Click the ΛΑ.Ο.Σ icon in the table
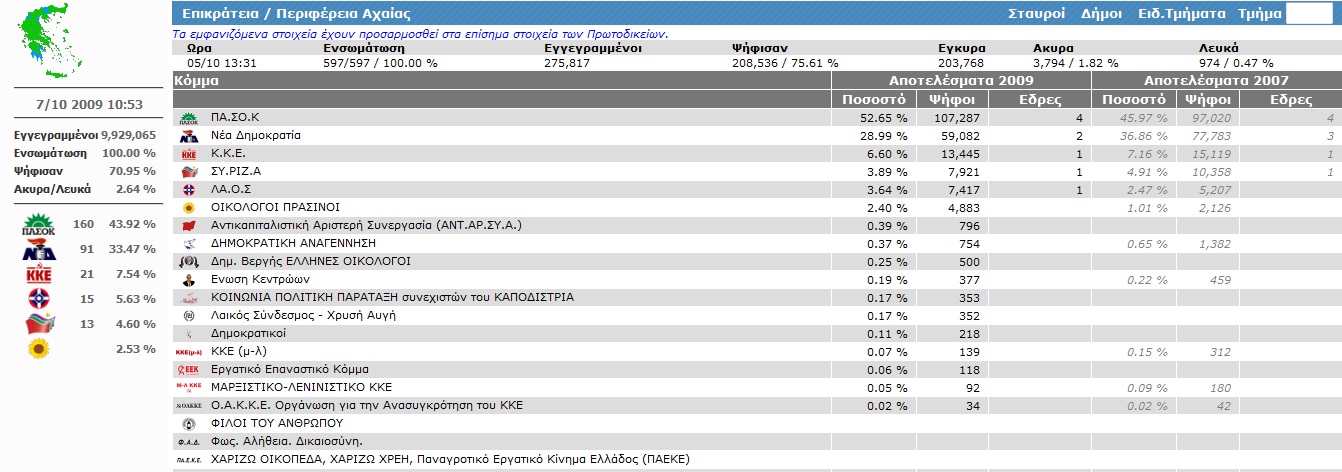 (188, 190)
